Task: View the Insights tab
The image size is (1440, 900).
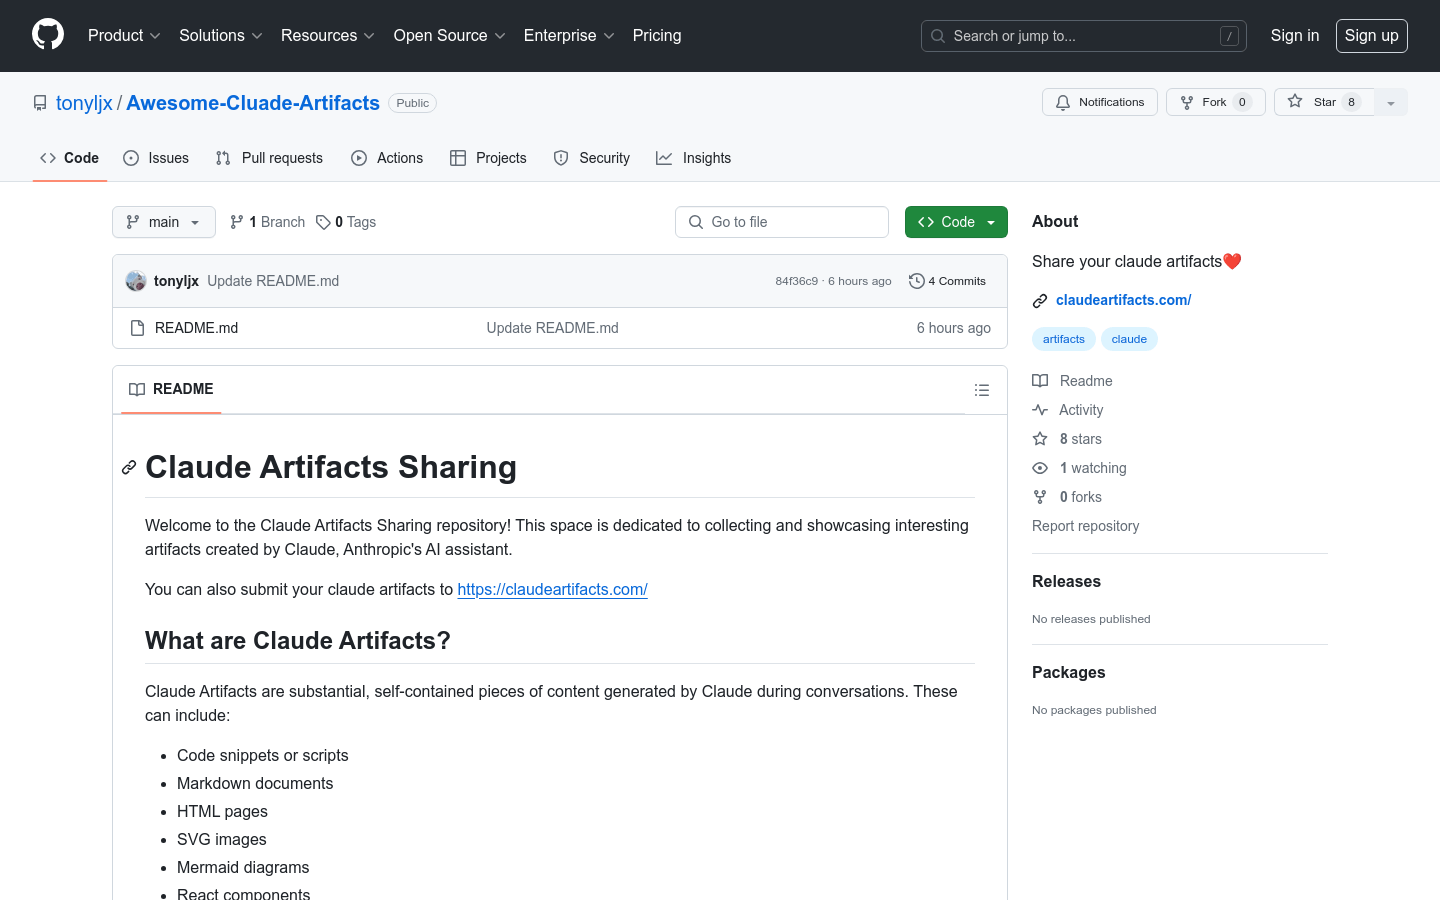Action: pyautogui.click(x=694, y=158)
